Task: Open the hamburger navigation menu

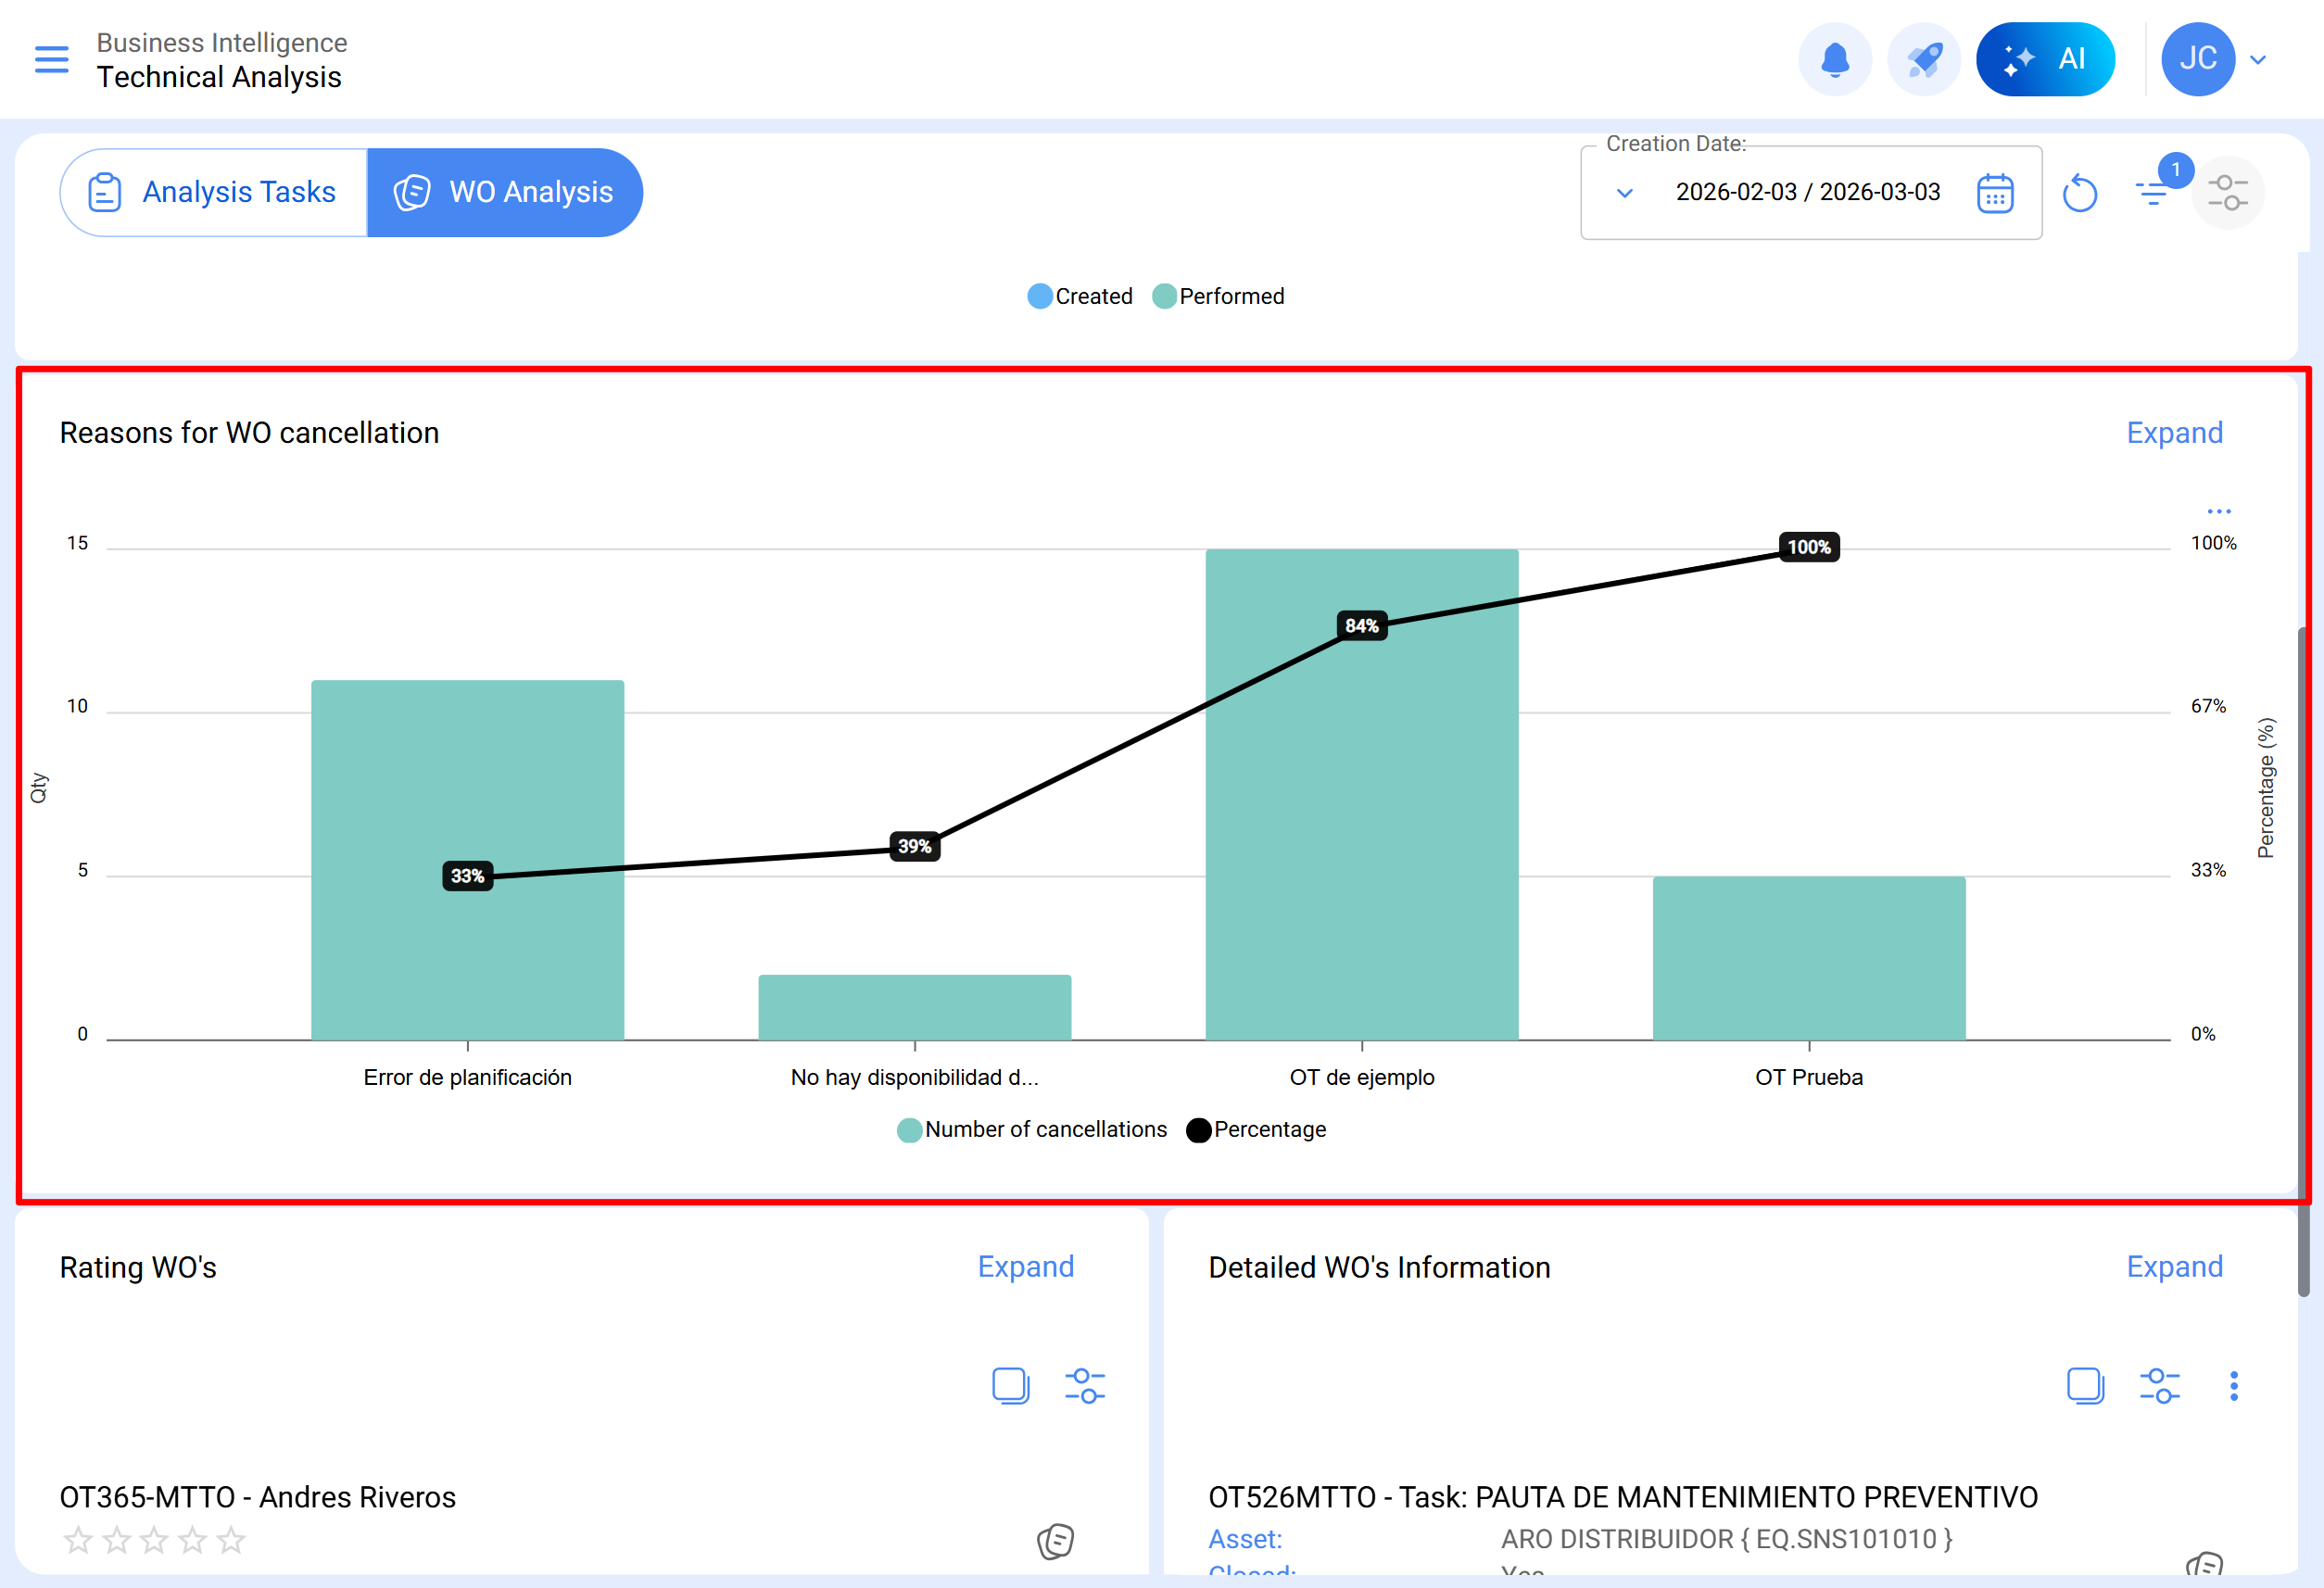Action: pos(51,59)
